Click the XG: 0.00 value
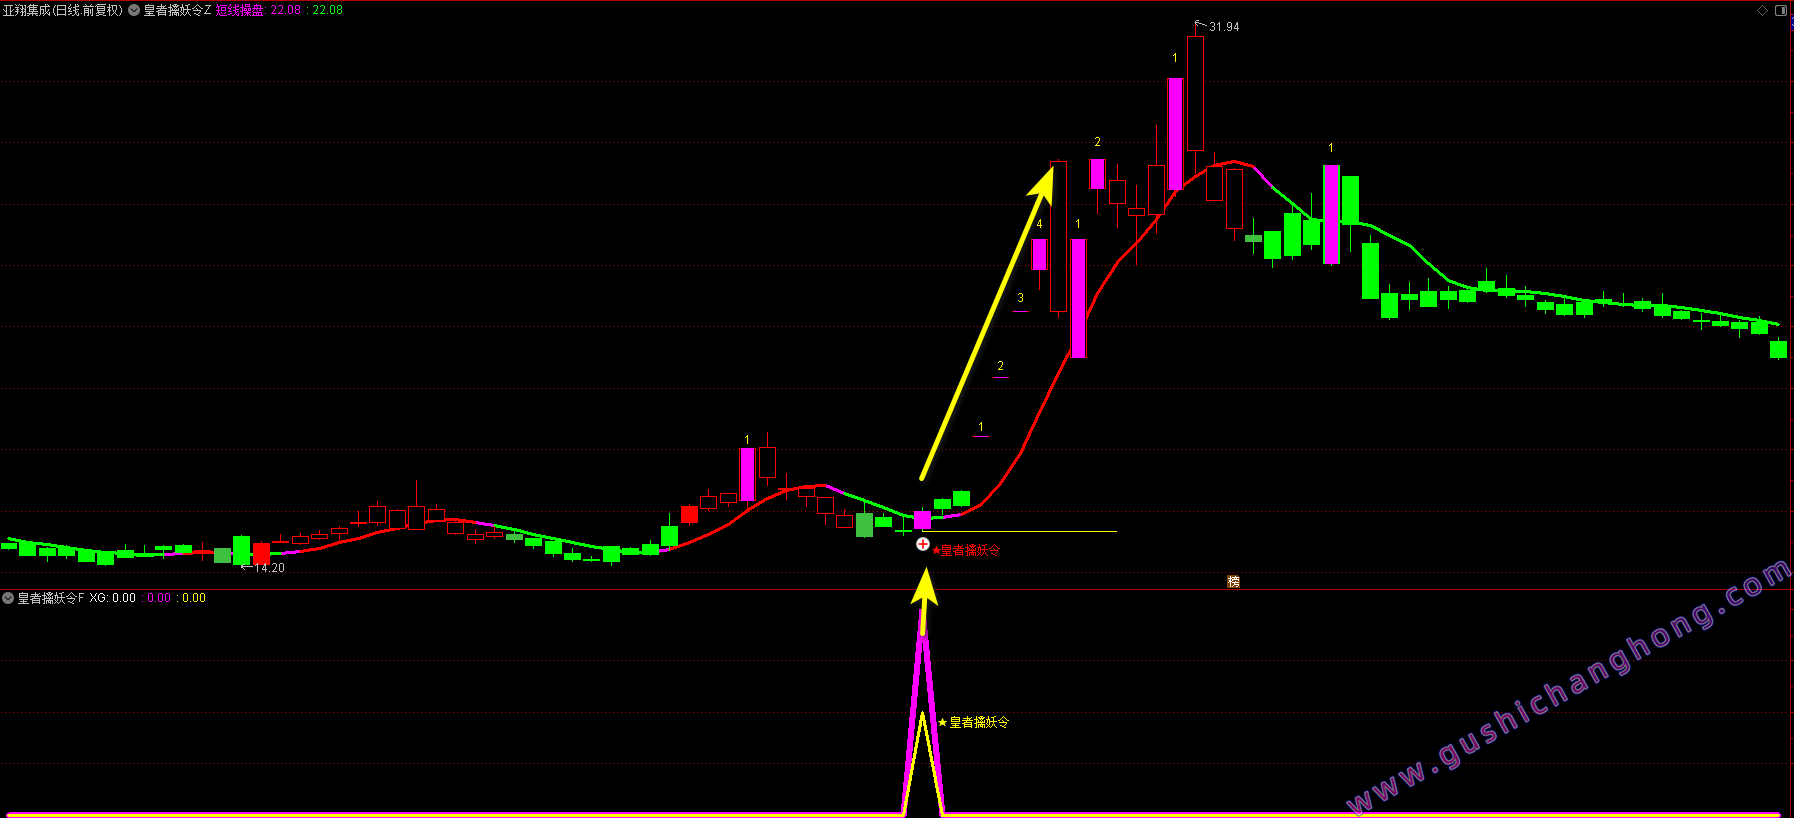 click(x=112, y=598)
